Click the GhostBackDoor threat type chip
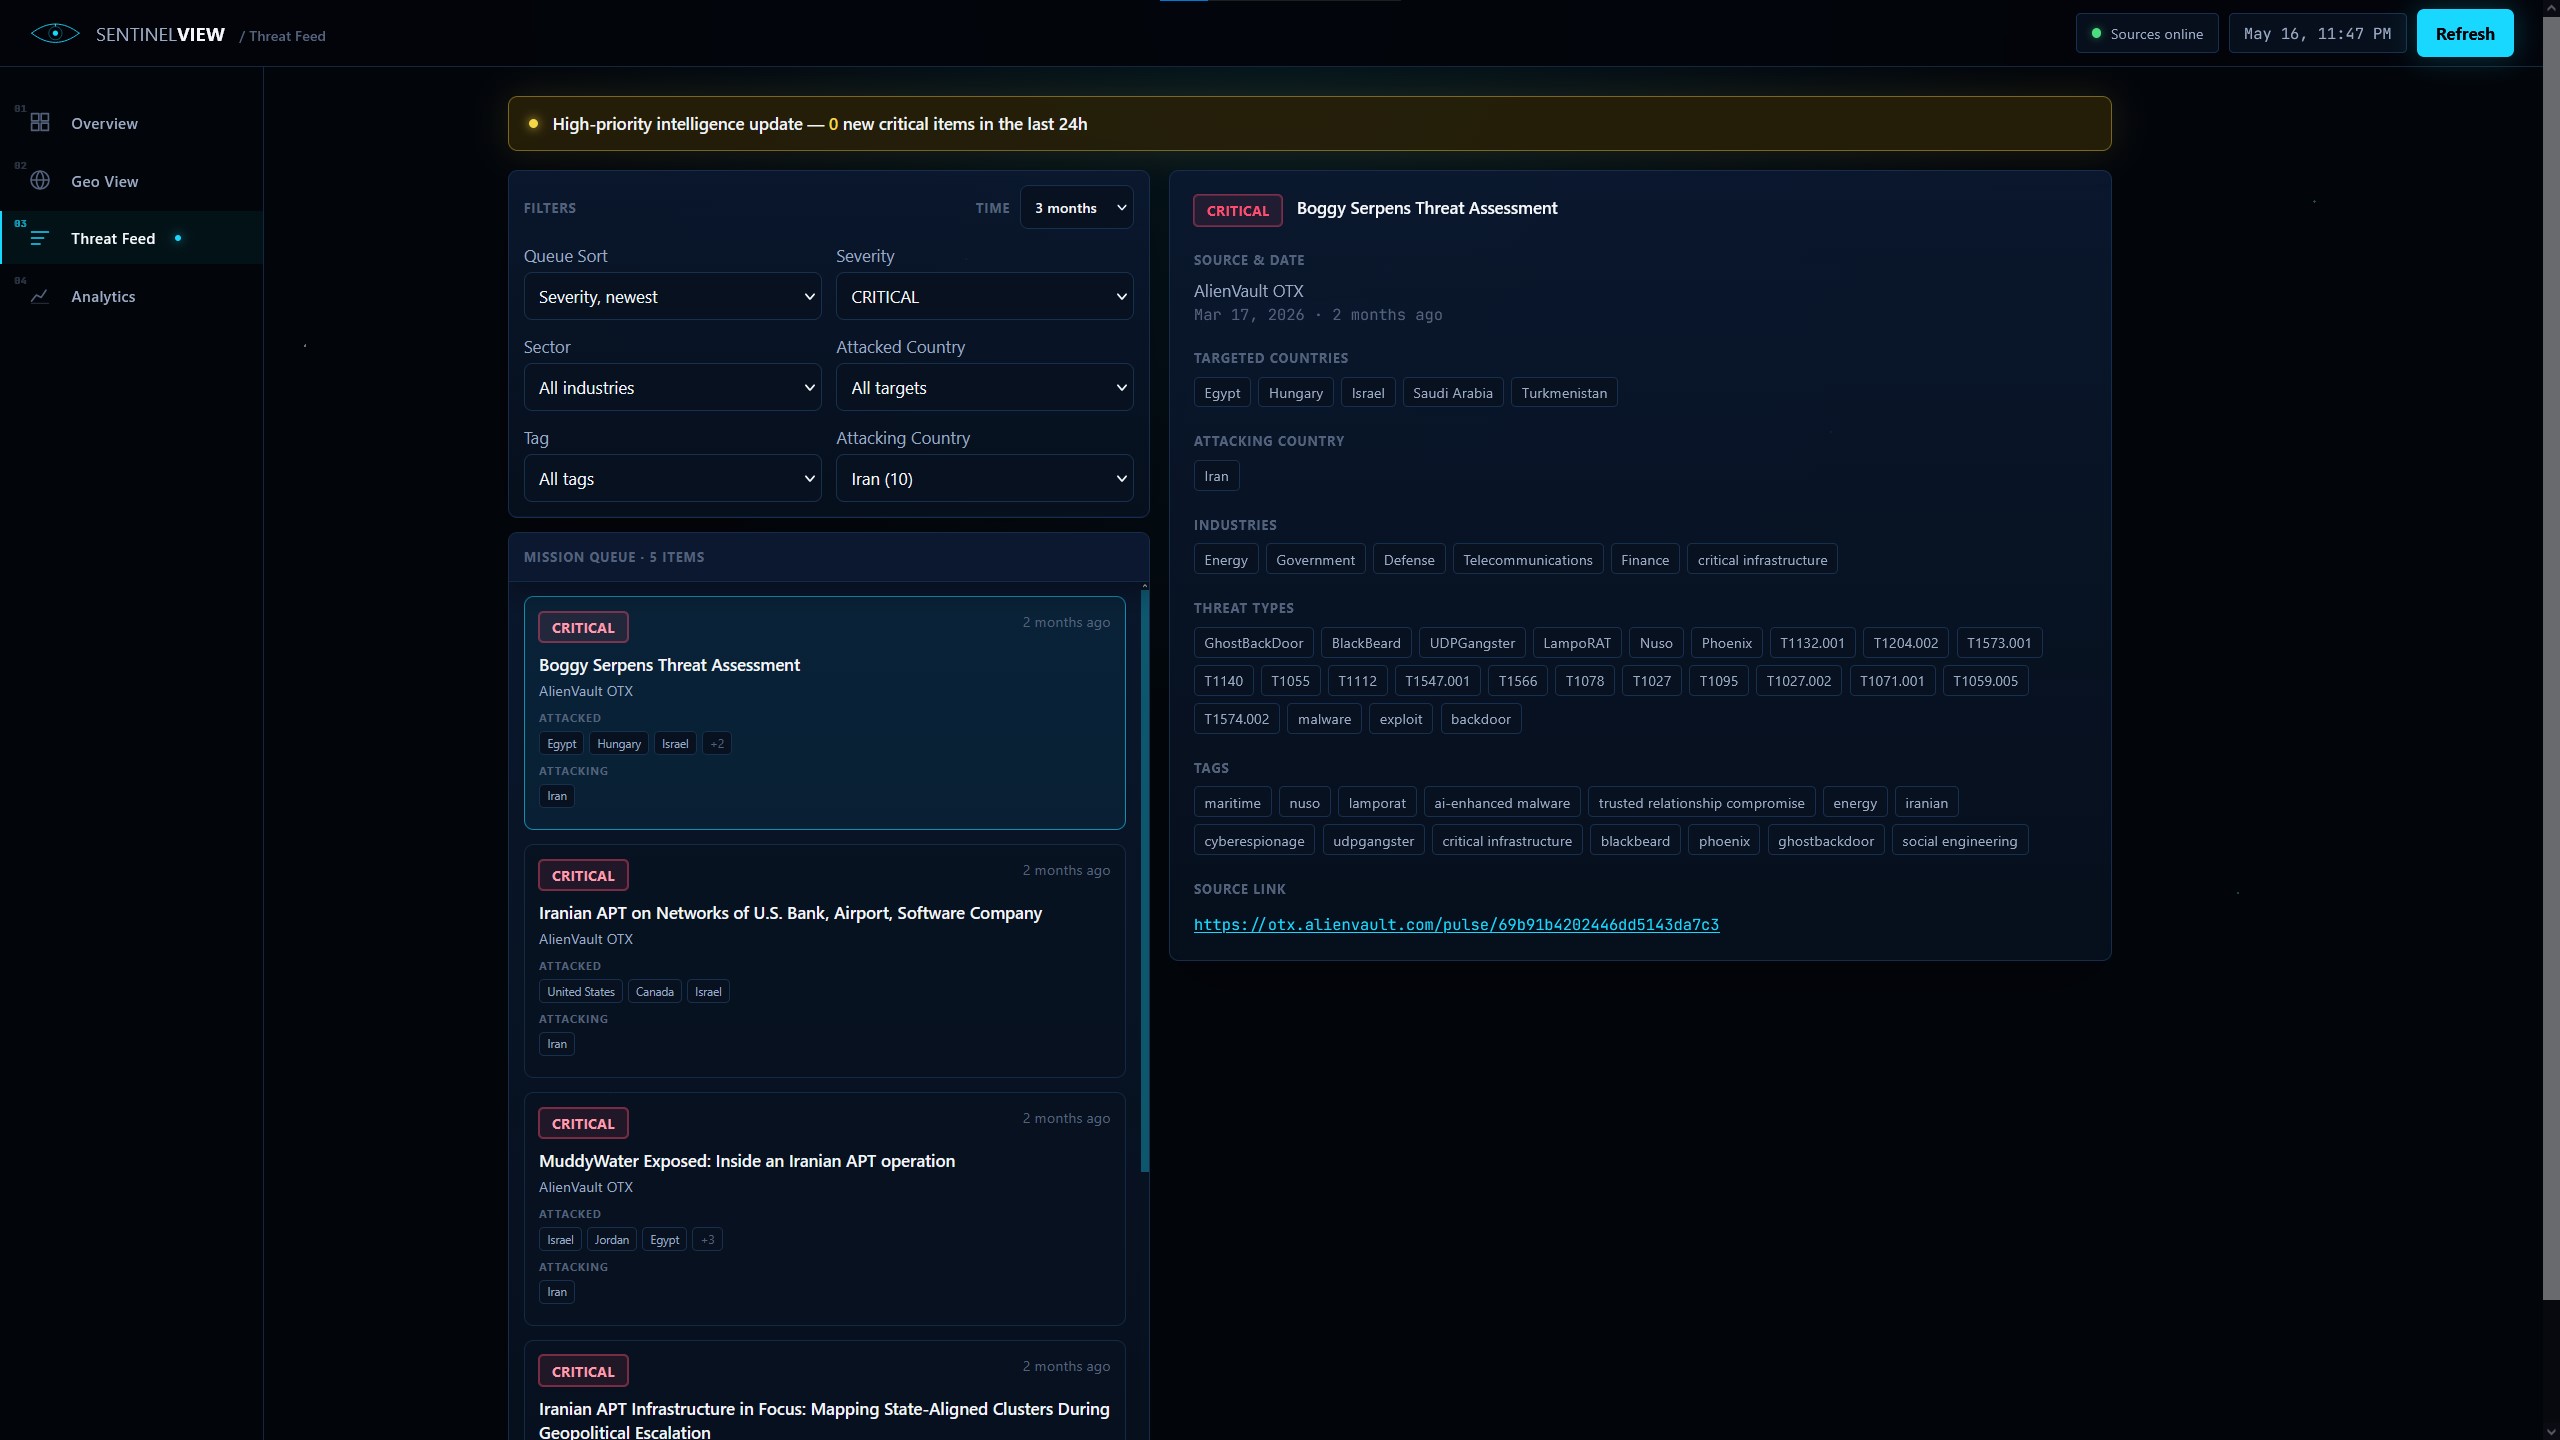This screenshot has width=2560, height=1440. click(1253, 643)
